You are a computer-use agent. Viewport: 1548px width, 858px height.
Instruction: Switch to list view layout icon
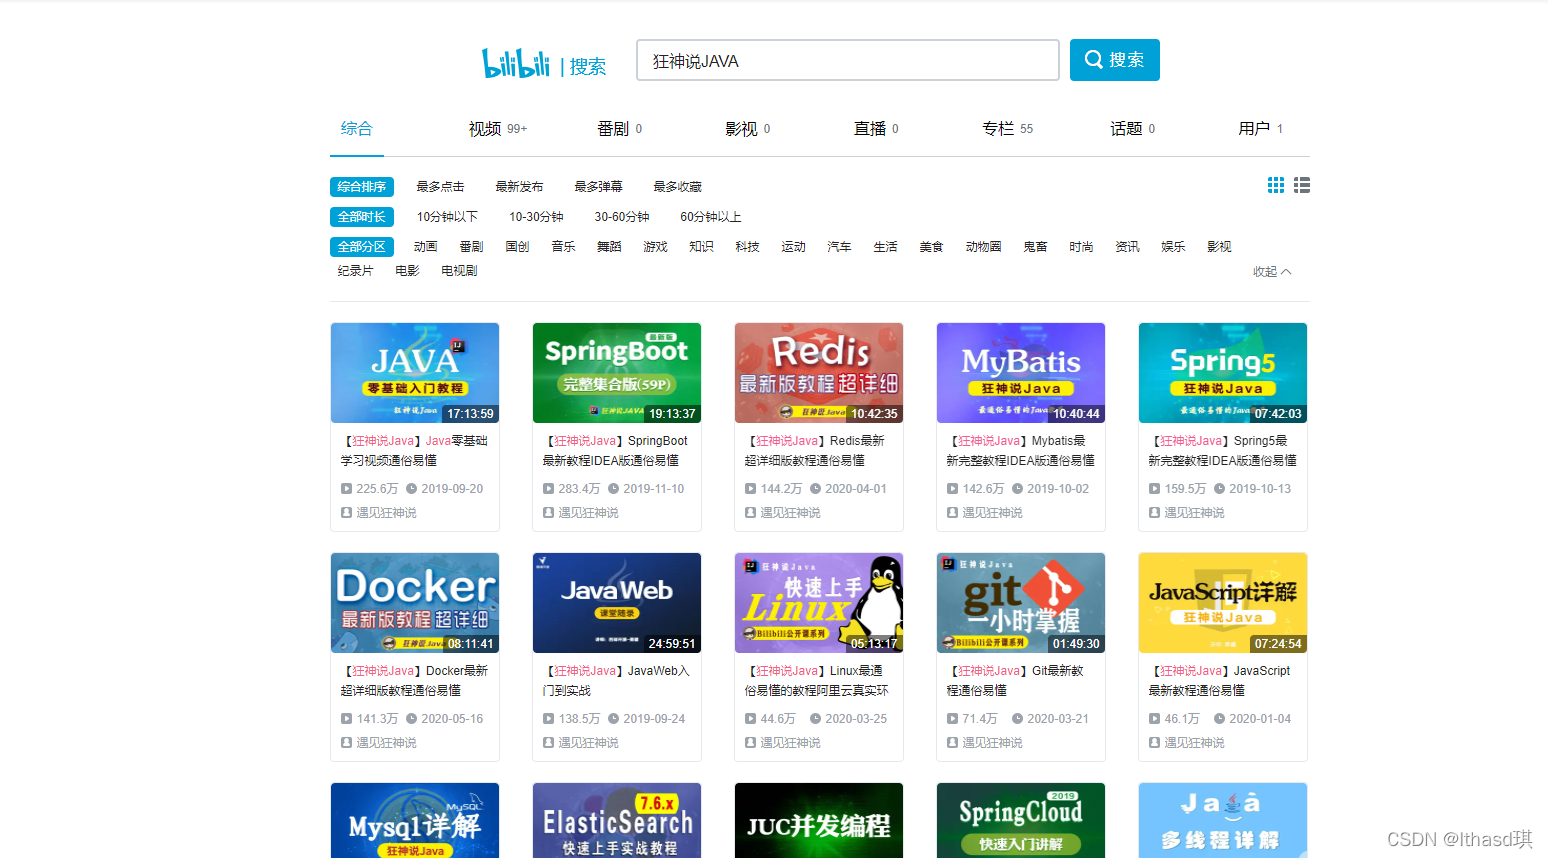coord(1302,185)
